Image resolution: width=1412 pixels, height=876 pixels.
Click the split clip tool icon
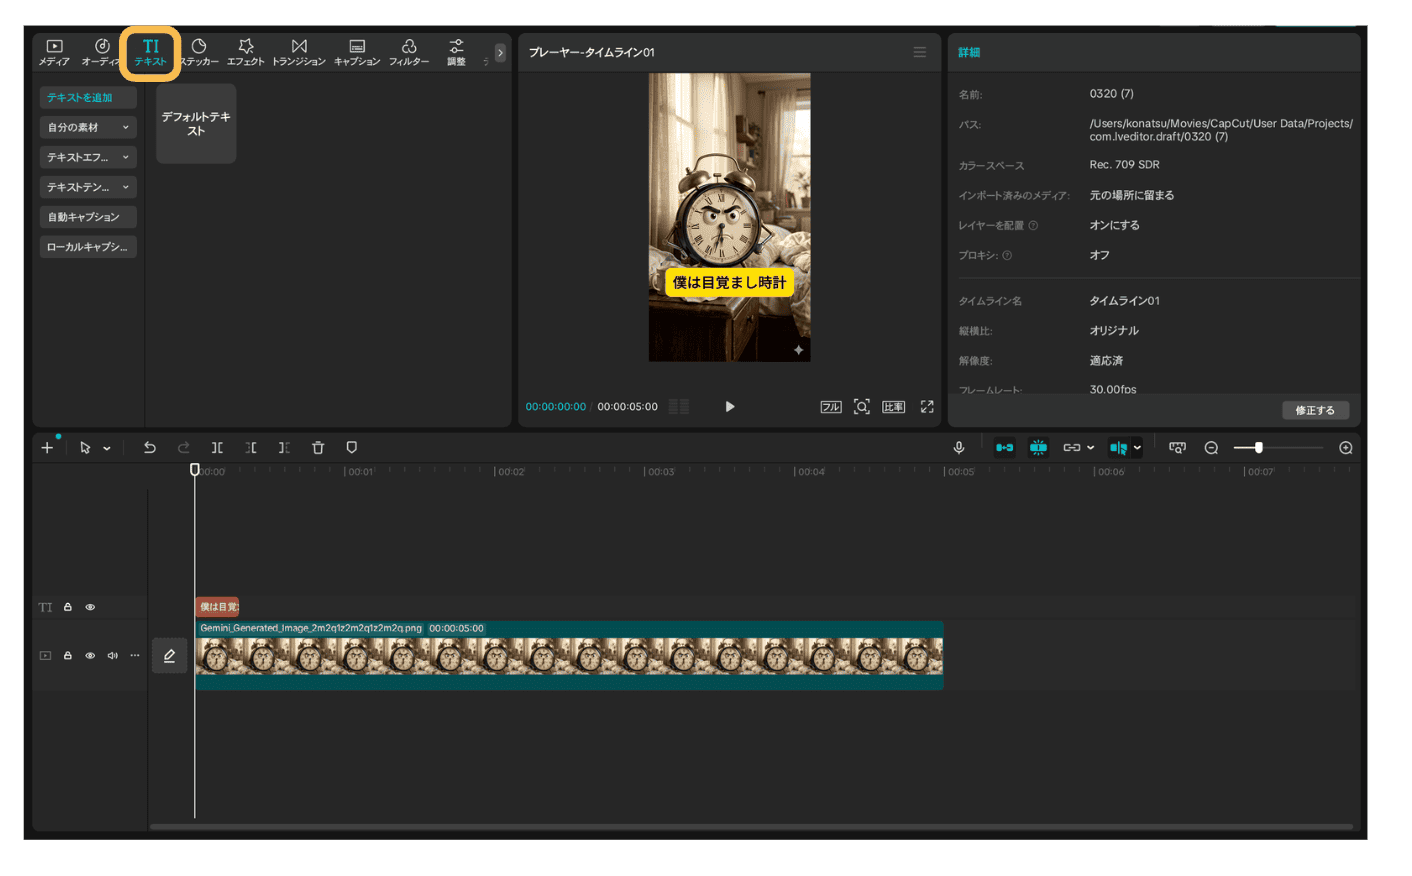pyautogui.click(x=217, y=448)
